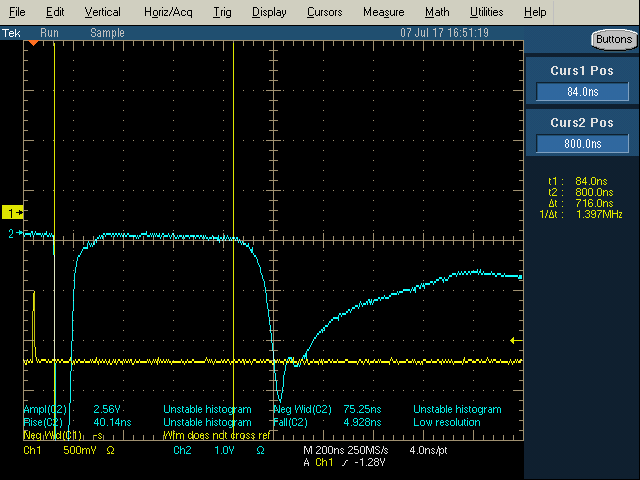640x480 pixels.
Task: Click the 75.25ns negative width value
Action: point(362,409)
